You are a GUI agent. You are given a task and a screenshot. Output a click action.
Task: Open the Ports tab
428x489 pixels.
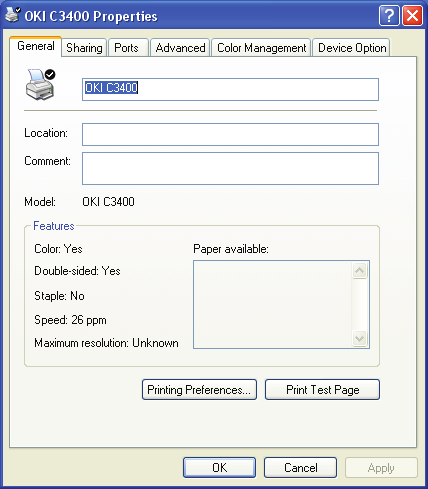(127, 48)
